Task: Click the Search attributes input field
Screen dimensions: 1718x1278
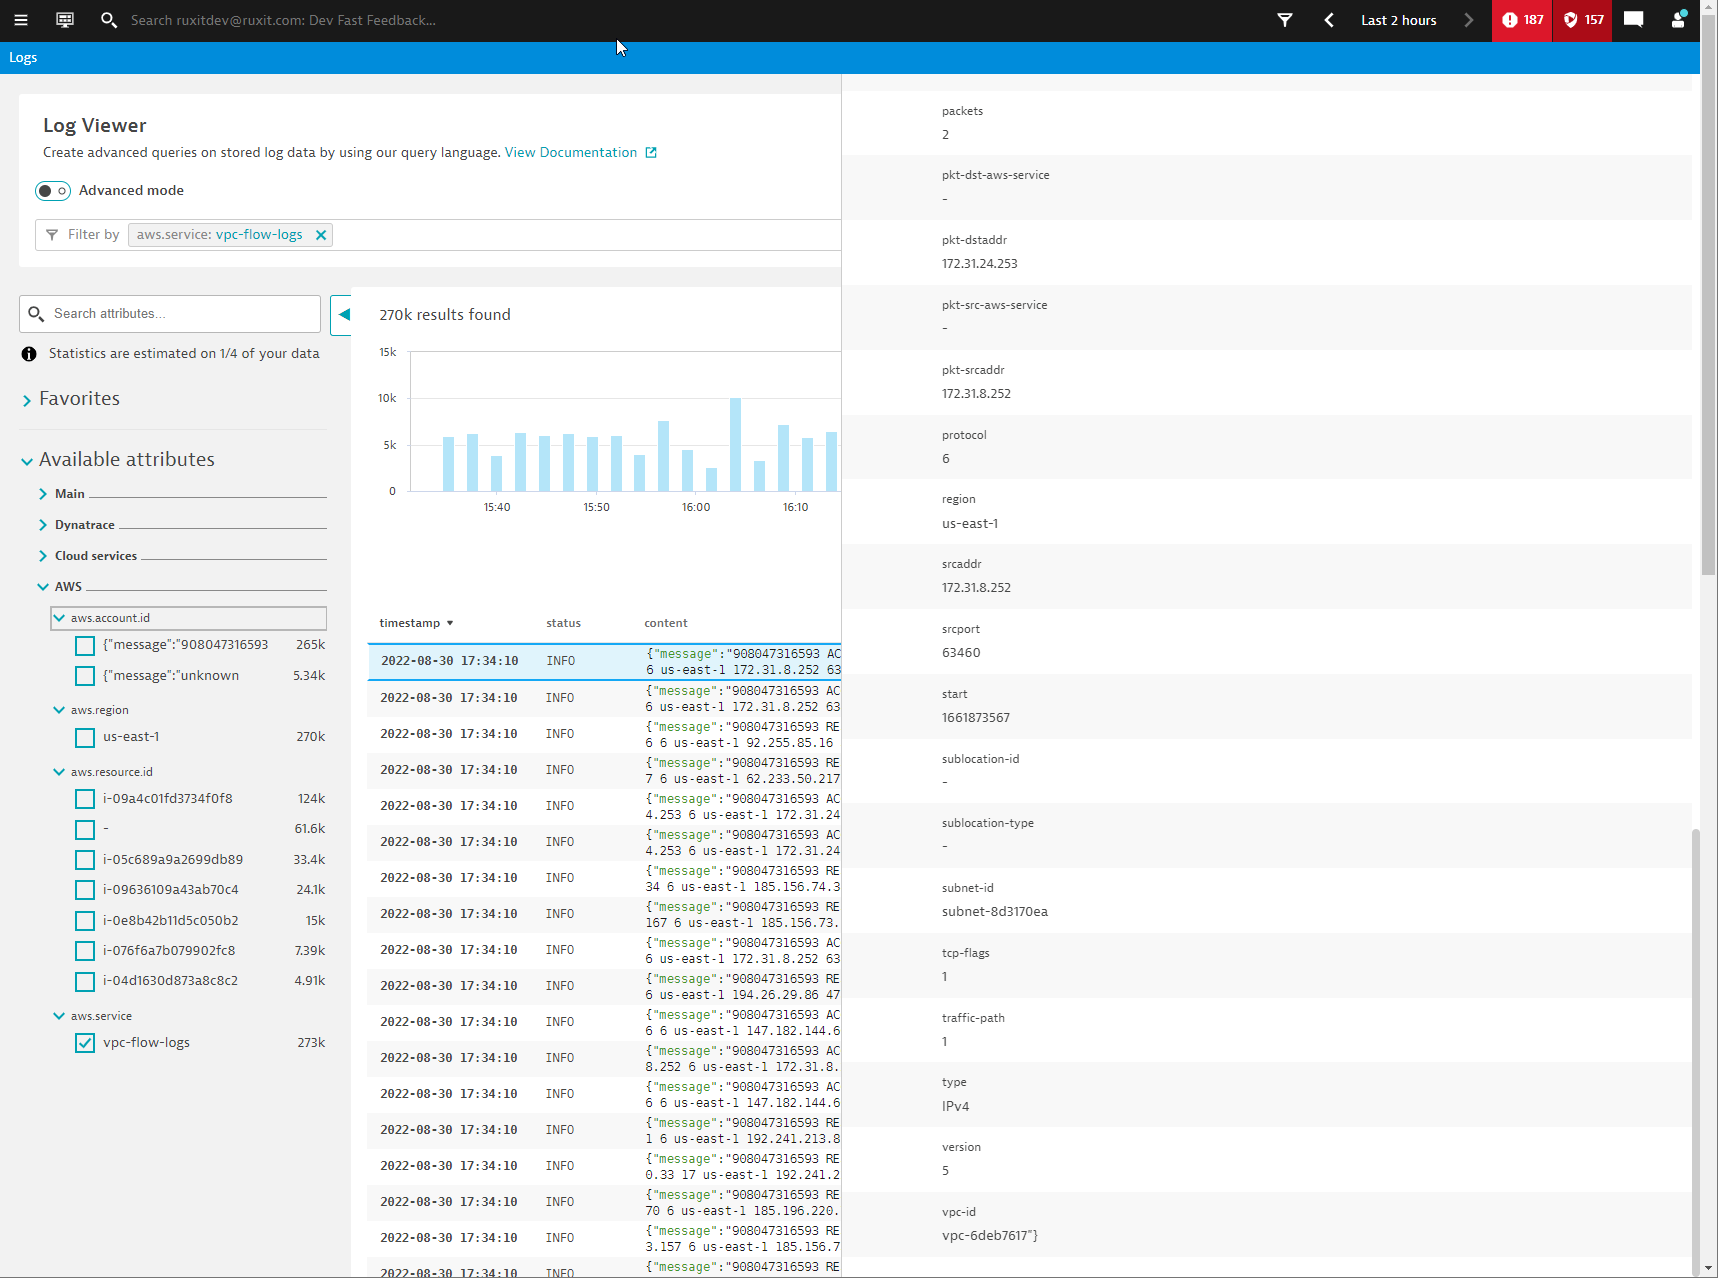Action: 170,313
